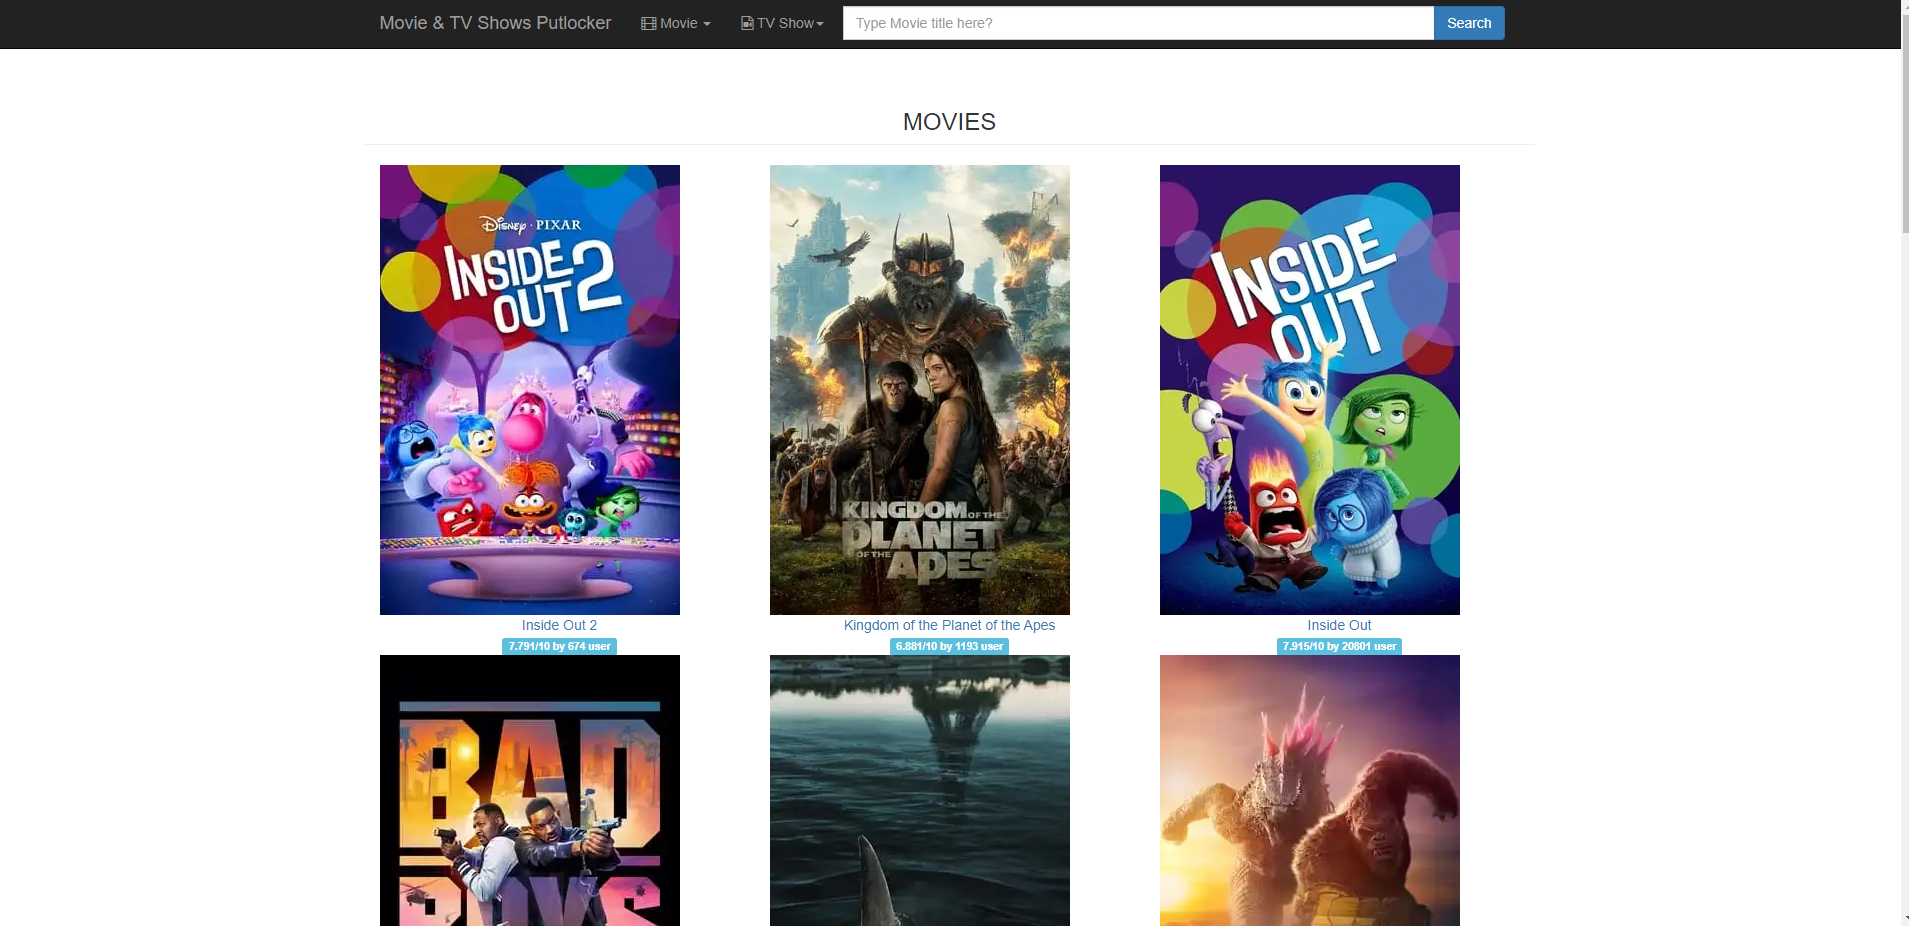Open the Inside Out 2 poster
This screenshot has height=926, width=1909.
(530, 389)
